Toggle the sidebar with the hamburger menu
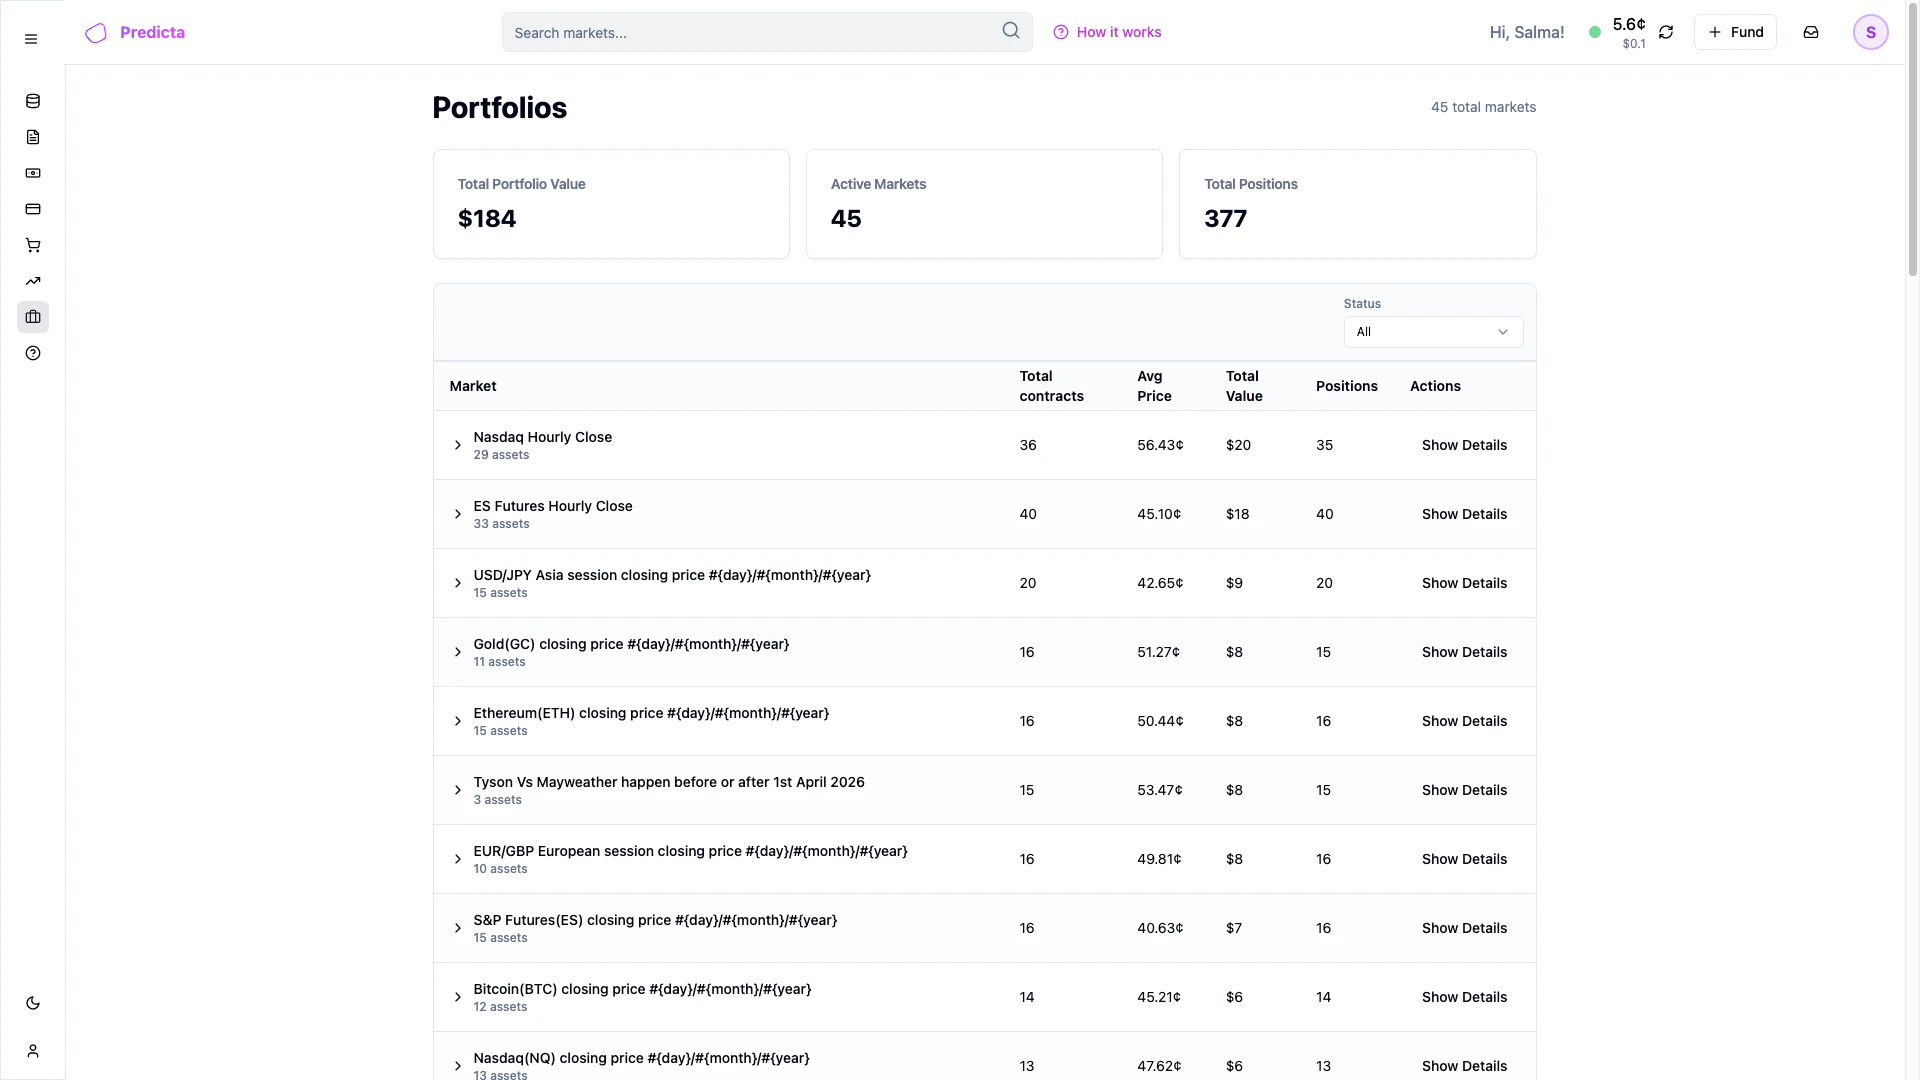1920x1080 pixels. 30,39
